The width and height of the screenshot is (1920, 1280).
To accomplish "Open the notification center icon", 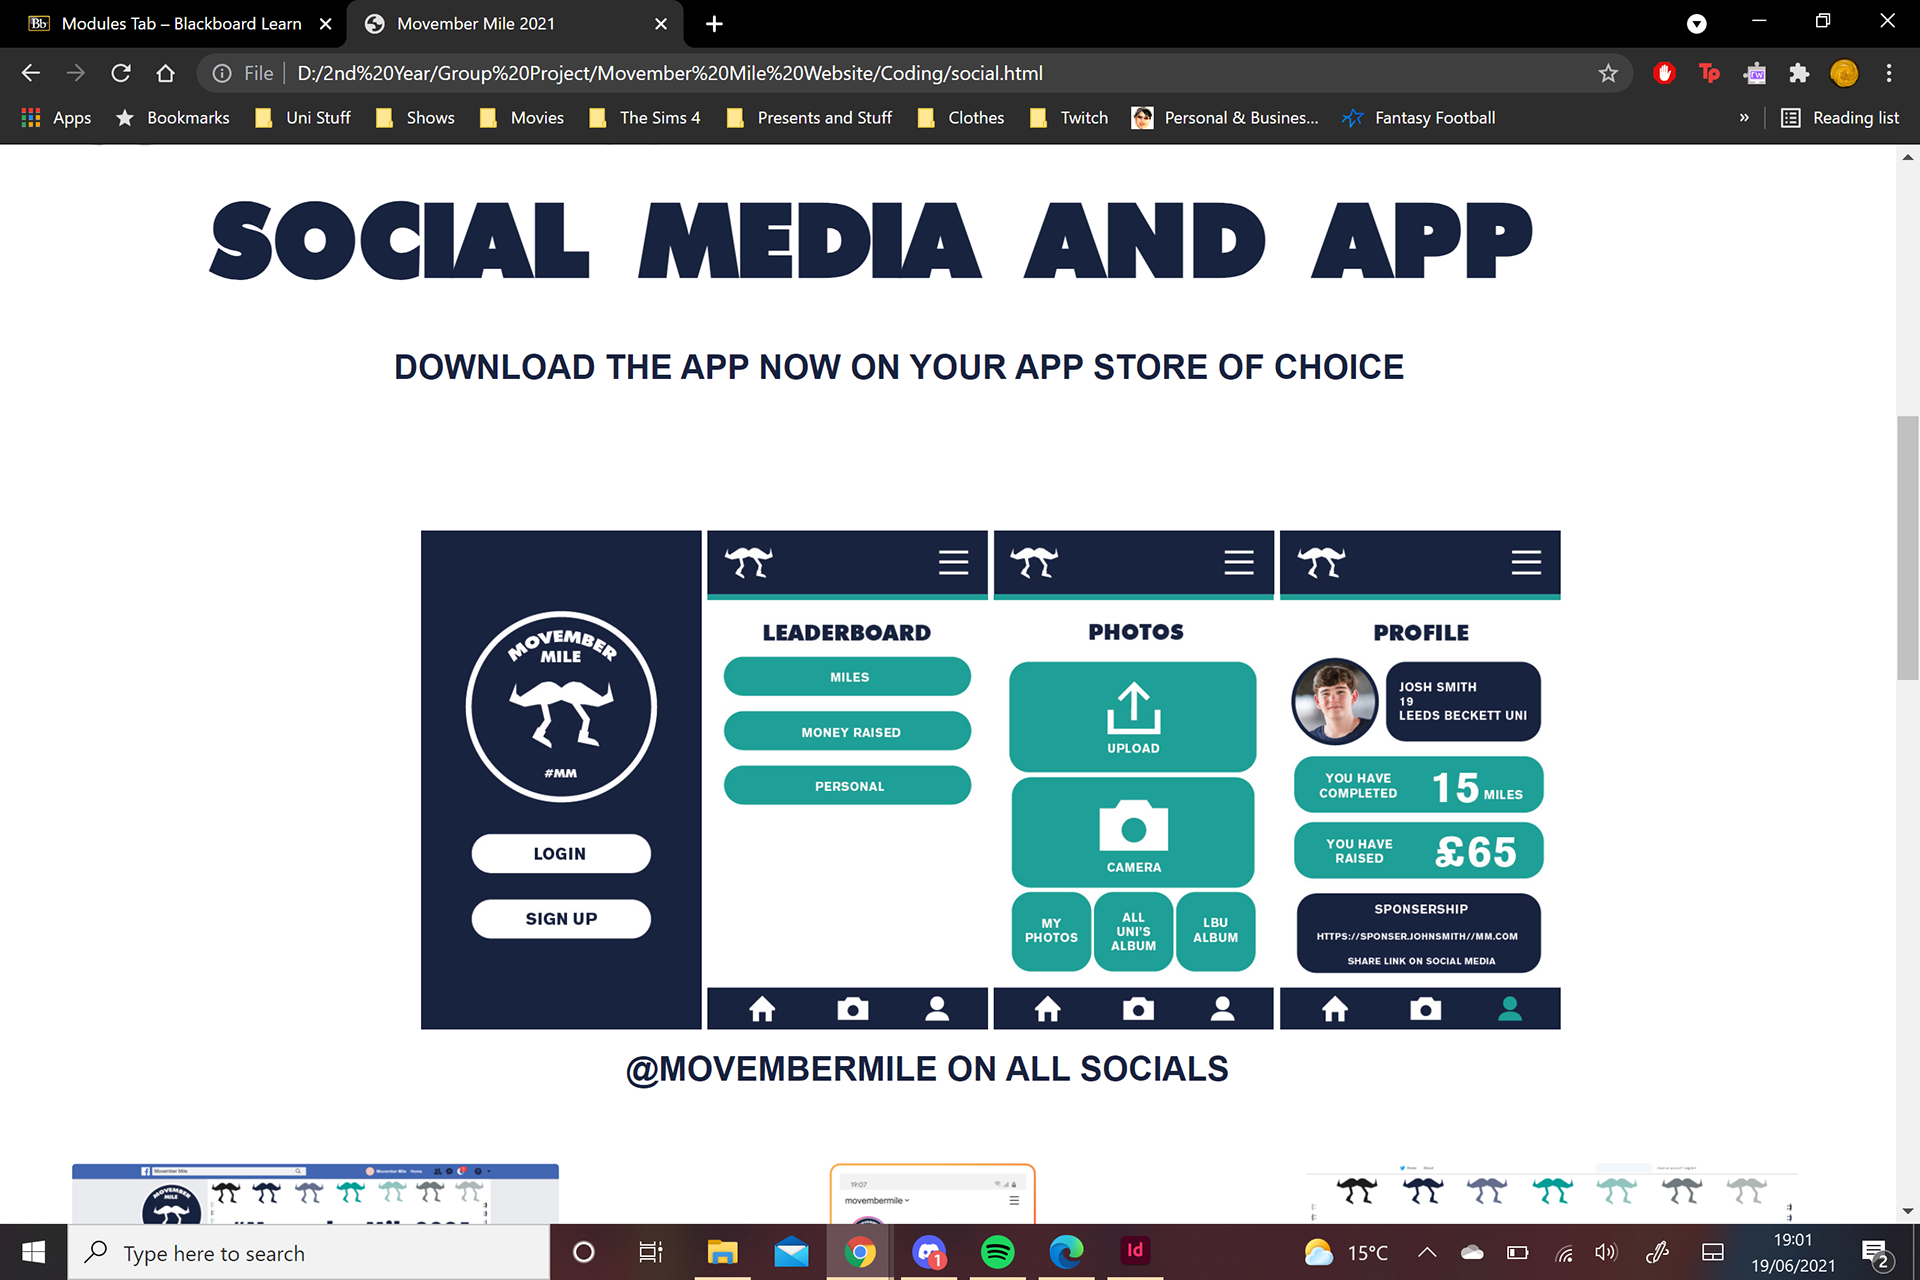I will coord(1876,1253).
